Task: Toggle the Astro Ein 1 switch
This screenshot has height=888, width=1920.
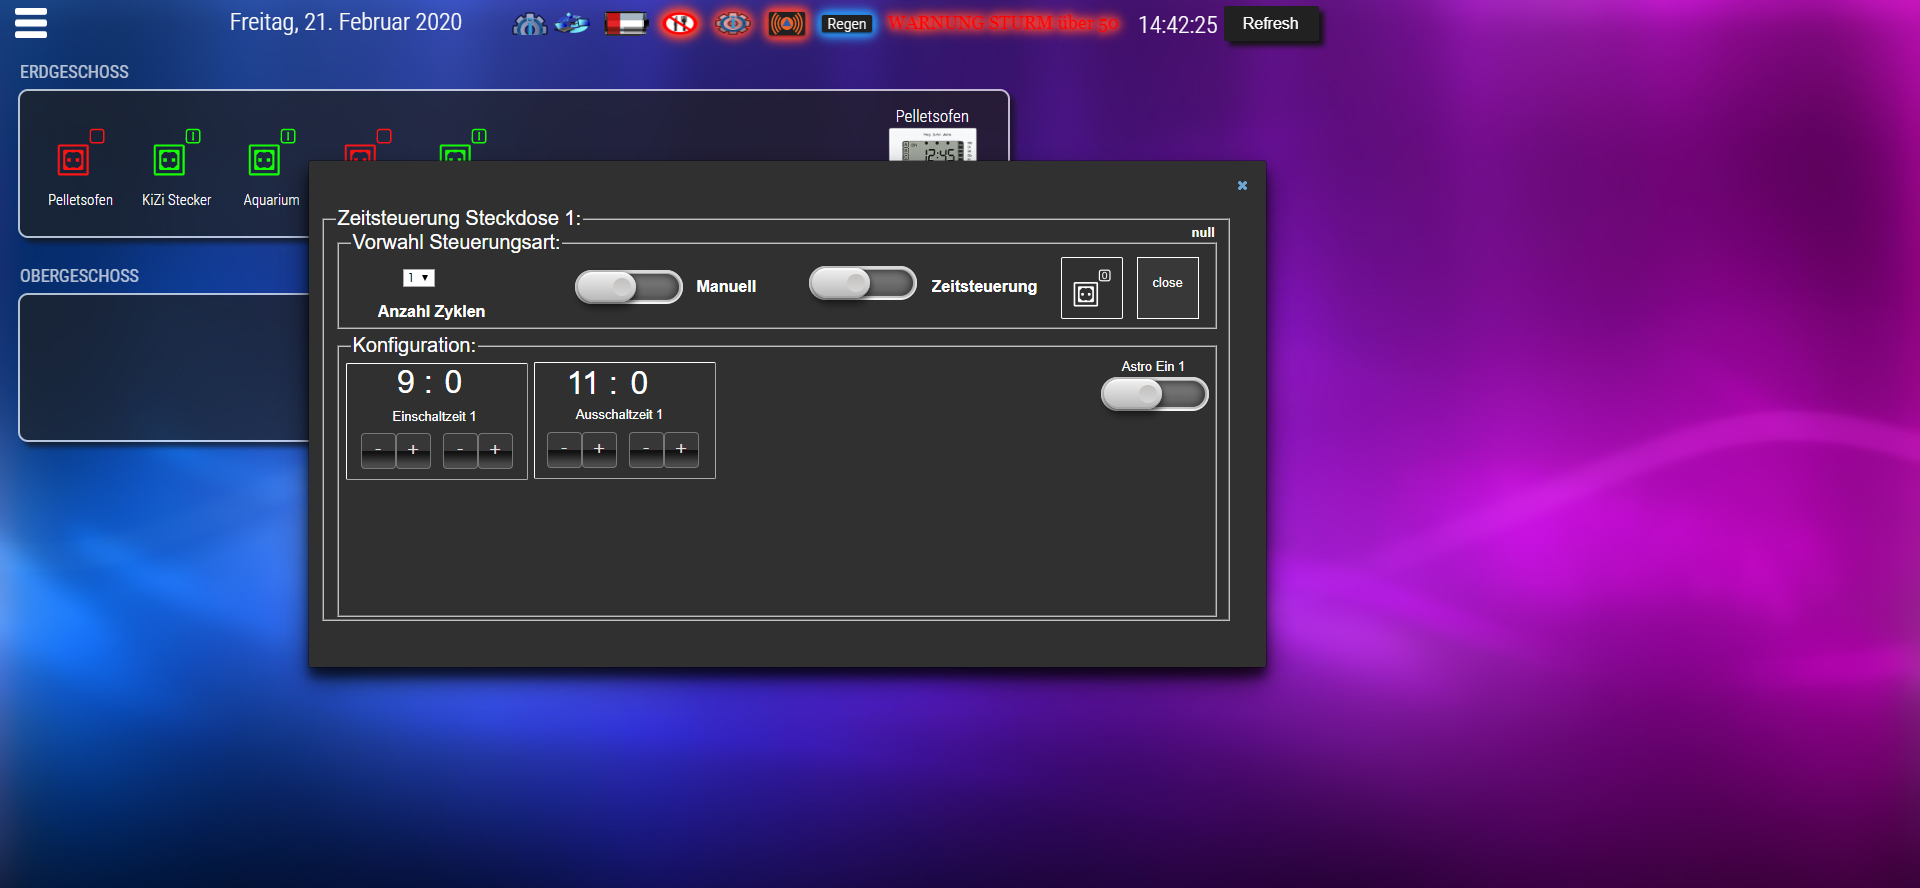Action: [x=1154, y=394]
